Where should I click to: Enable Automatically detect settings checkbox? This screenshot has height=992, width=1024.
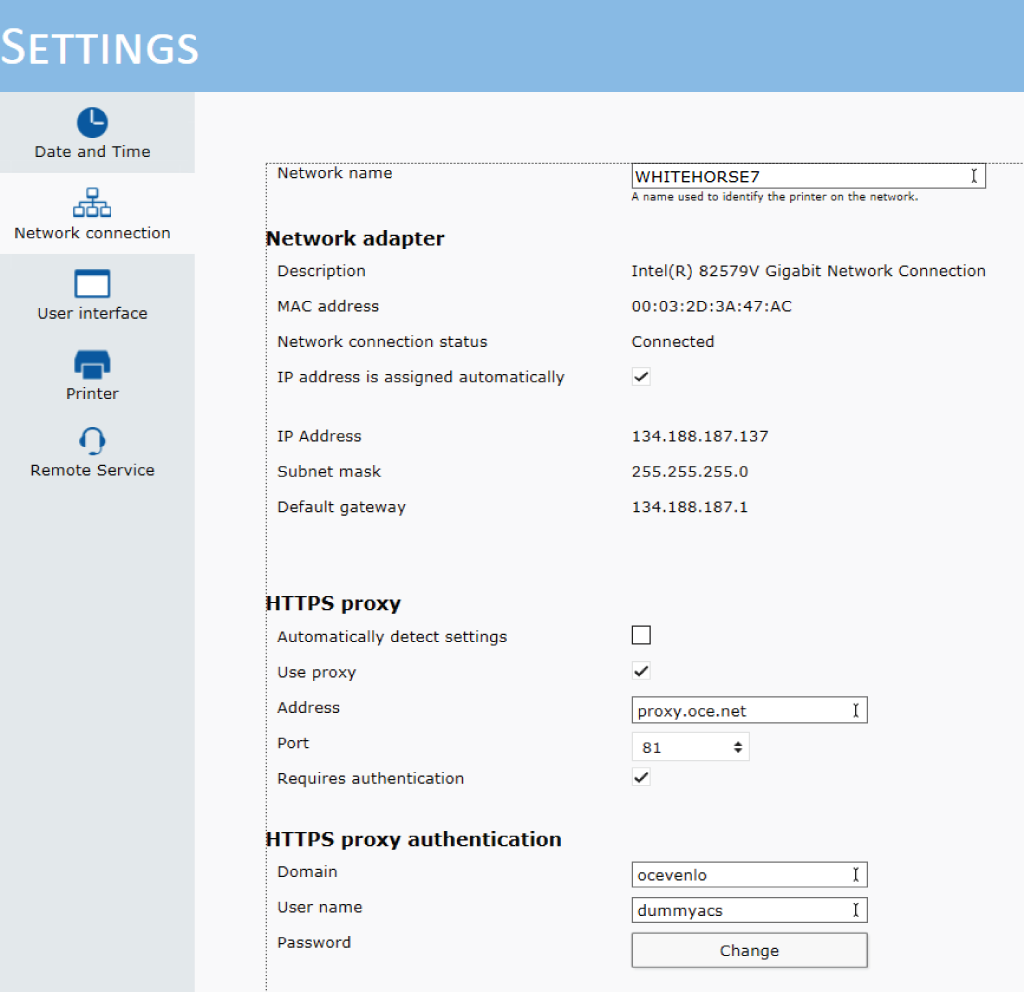click(641, 635)
